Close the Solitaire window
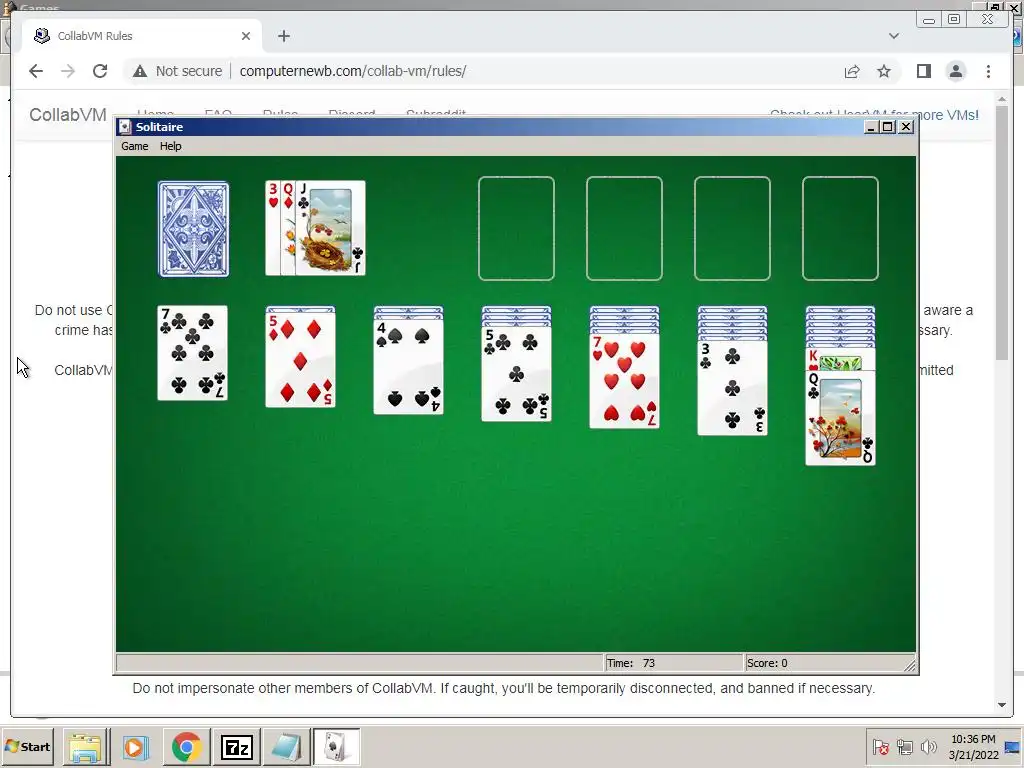This screenshot has width=1024, height=768. click(x=906, y=127)
